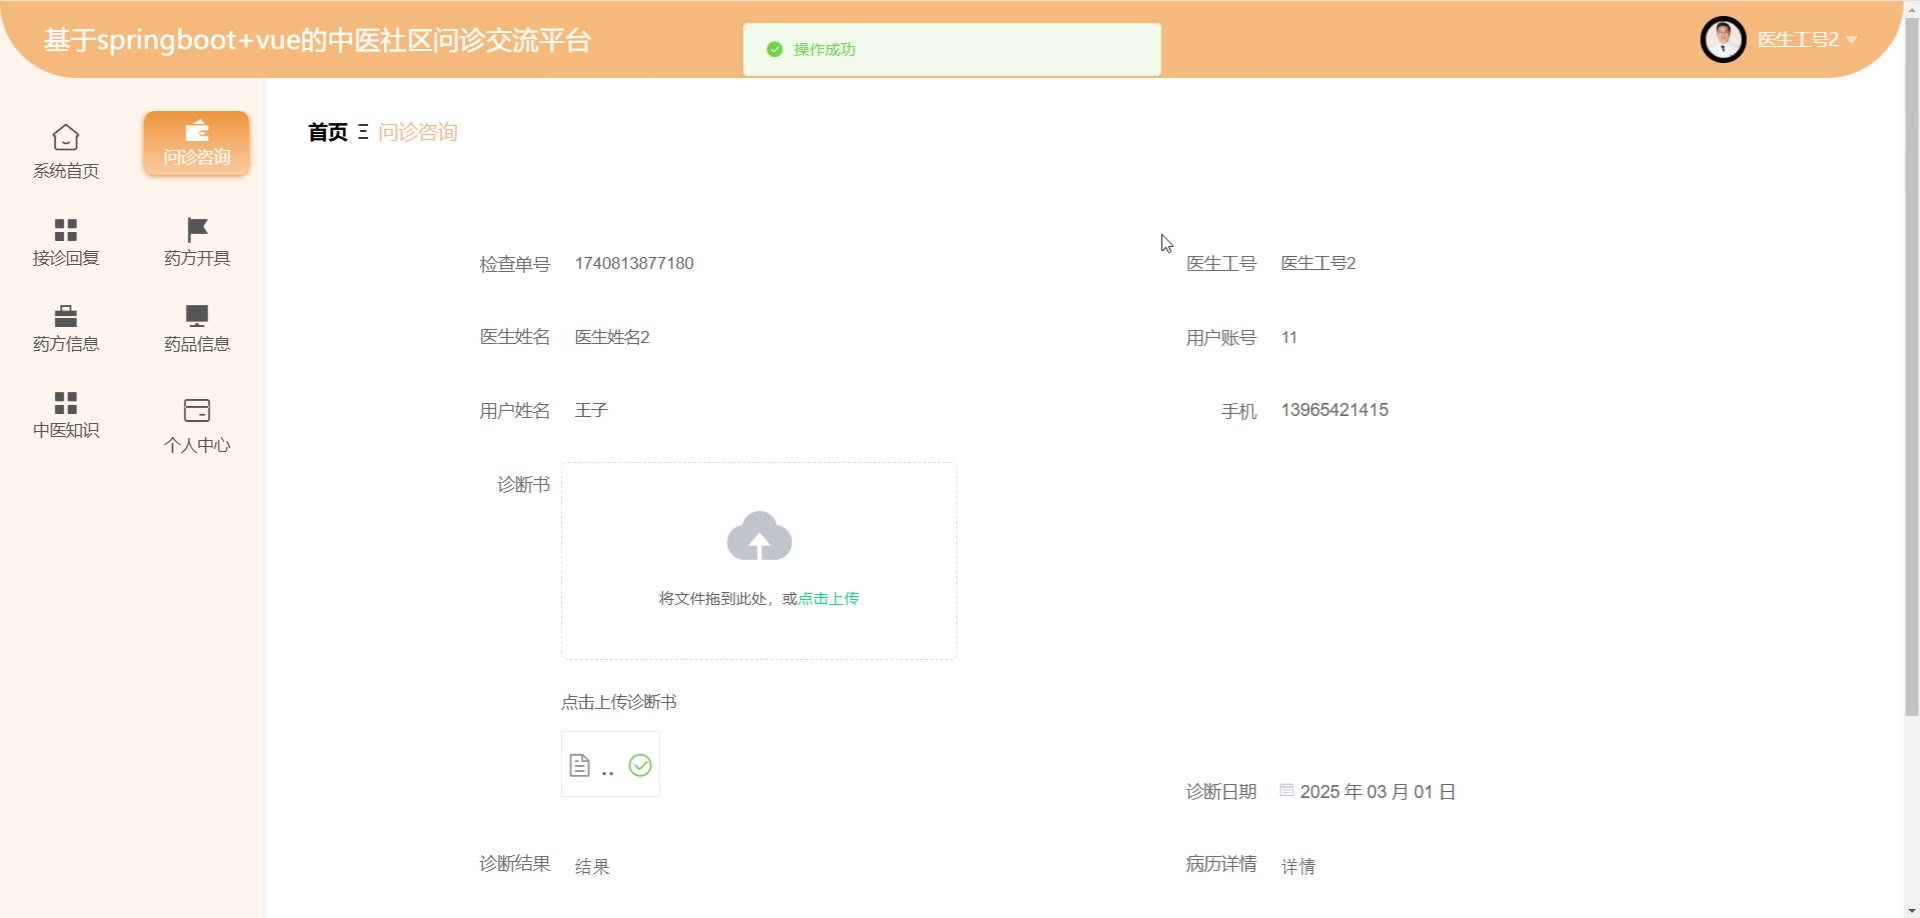Screen dimensions: 1920x918
Task: Open the 药方信息 briefcase icon
Action: 66,316
